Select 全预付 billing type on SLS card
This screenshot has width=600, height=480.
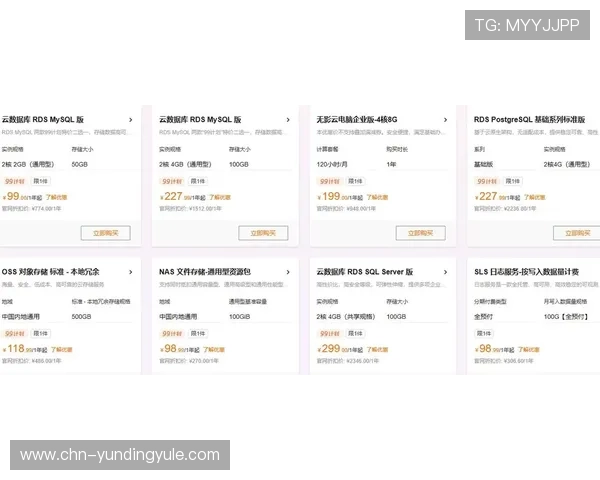[x=483, y=317]
